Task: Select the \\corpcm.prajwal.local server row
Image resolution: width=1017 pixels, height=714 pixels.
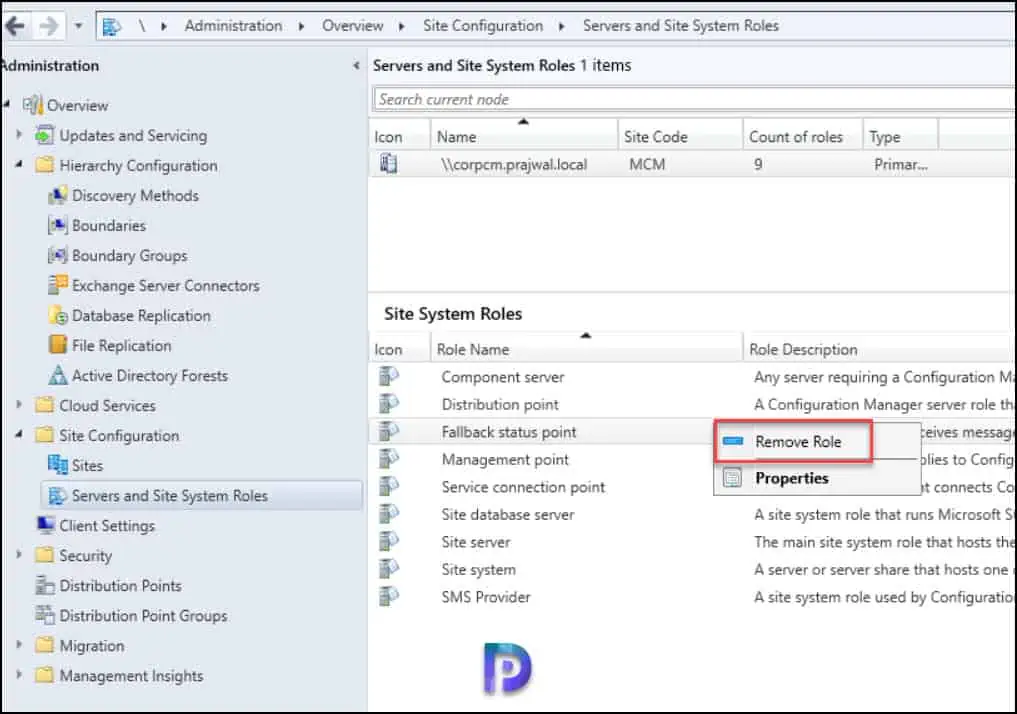Action: 692,164
